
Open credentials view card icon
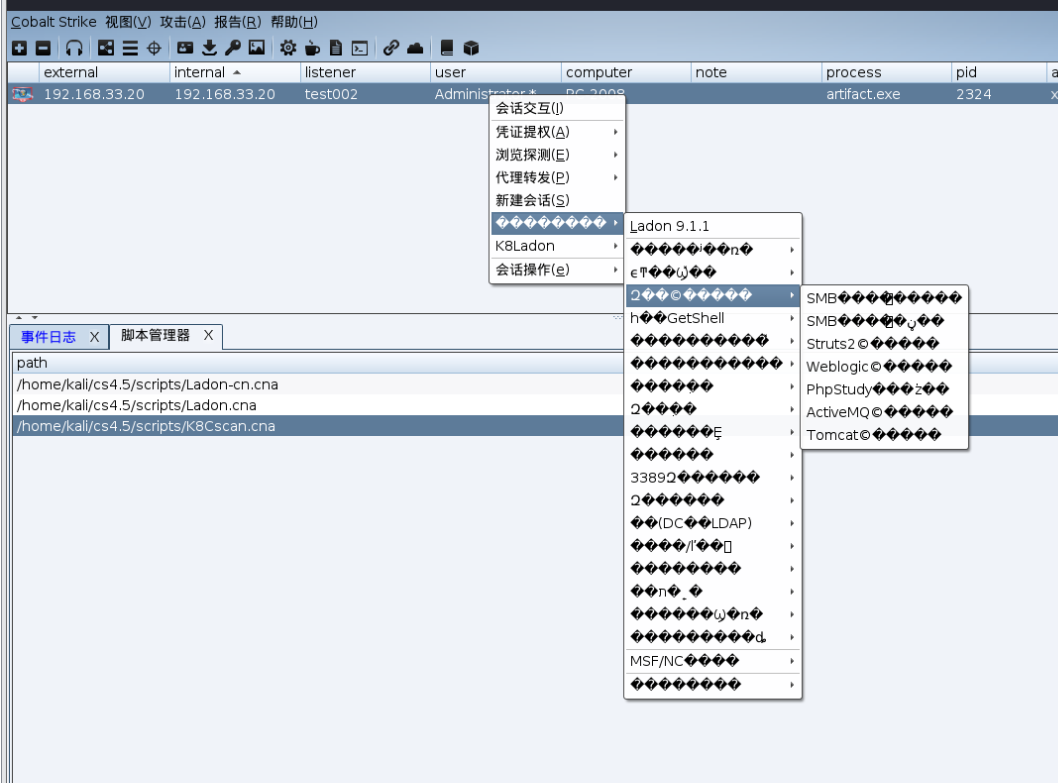[x=185, y=48]
